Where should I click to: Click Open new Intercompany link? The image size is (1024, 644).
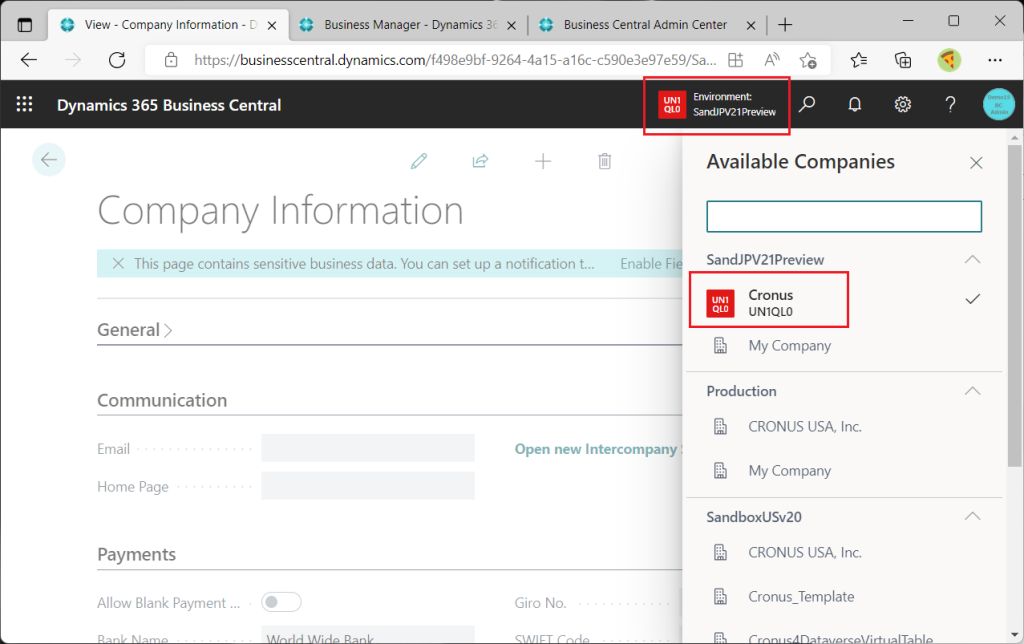click(598, 449)
